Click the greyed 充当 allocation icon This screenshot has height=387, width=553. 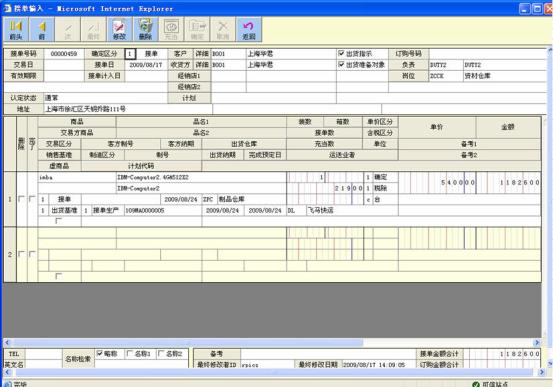[171, 29]
